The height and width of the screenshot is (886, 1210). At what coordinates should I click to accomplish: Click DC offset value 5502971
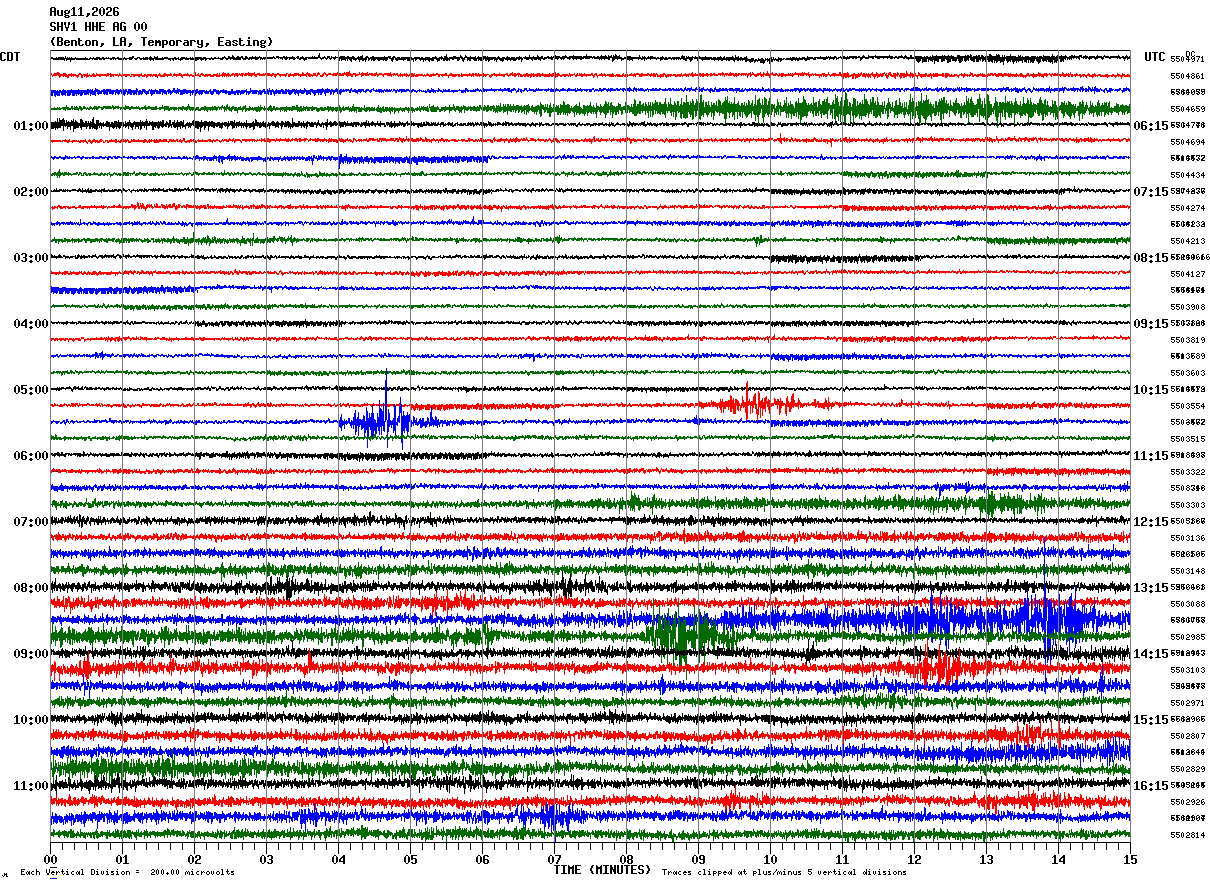point(1187,703)
